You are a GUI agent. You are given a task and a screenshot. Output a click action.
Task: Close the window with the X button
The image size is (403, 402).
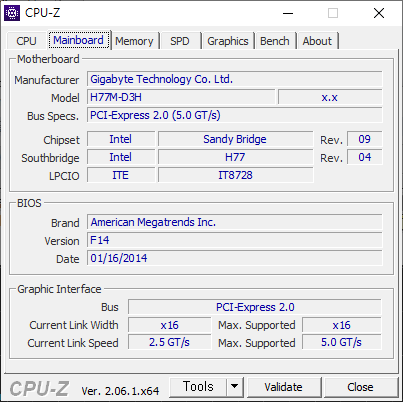[379, 13]
